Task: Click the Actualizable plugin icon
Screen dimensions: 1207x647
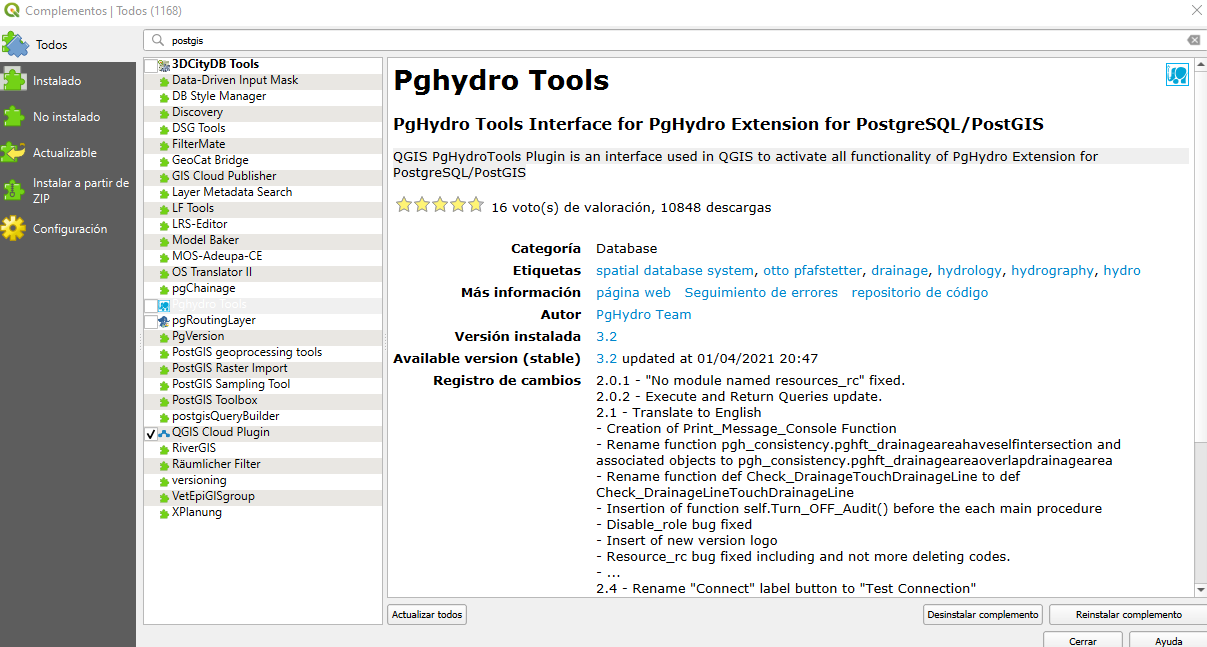Action: (14, 153)
